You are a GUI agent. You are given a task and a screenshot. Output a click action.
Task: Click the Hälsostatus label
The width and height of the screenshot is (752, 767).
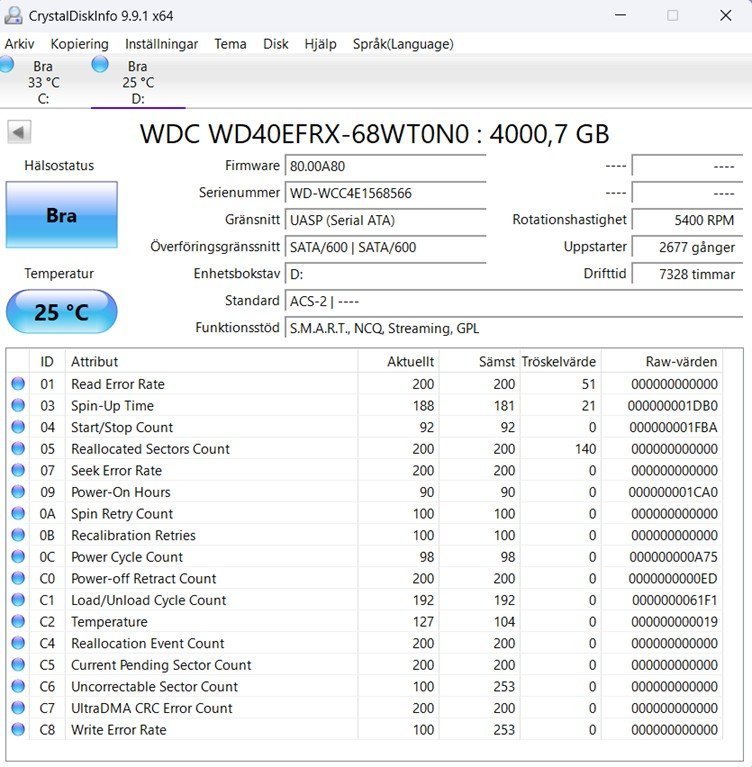[59, 165]
